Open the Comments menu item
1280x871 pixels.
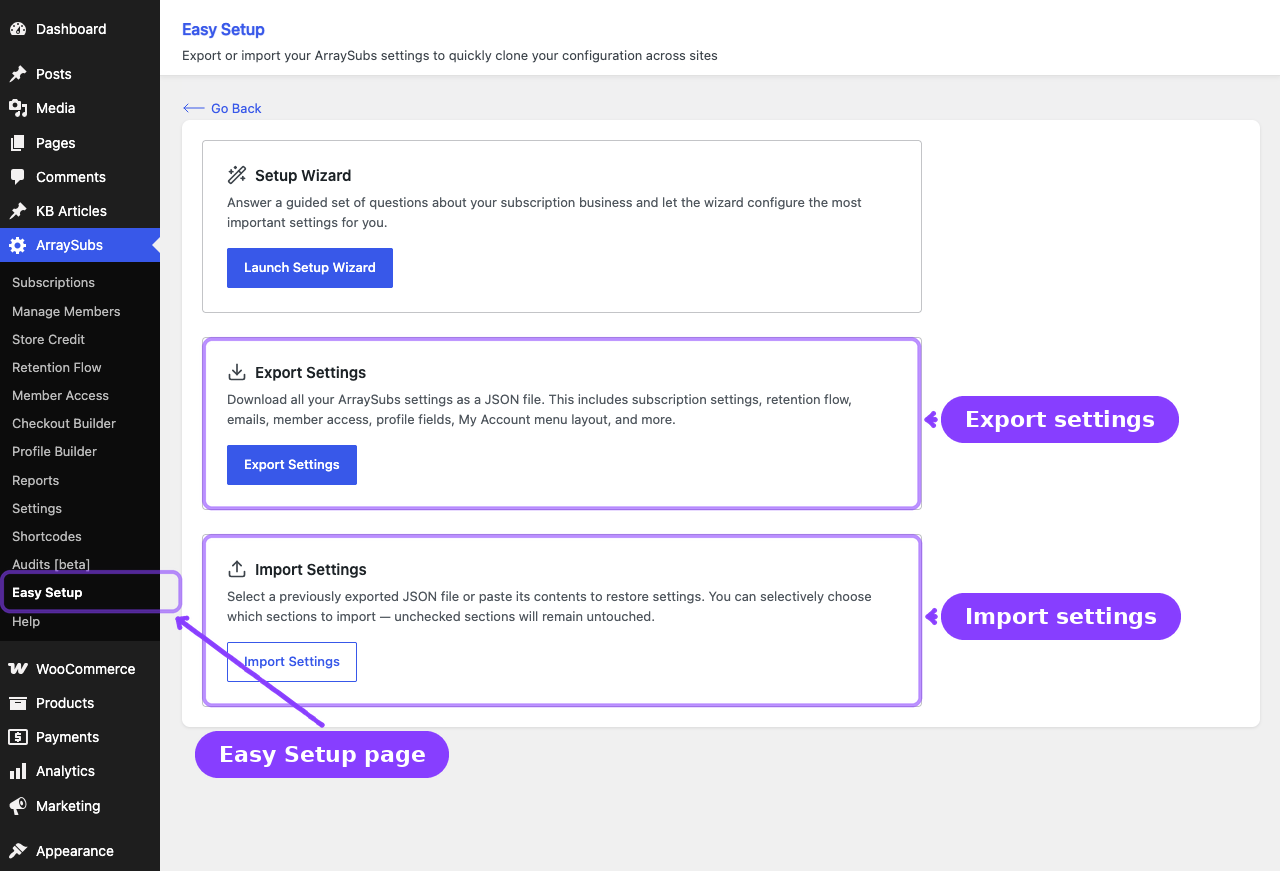[x=80, y=177]
